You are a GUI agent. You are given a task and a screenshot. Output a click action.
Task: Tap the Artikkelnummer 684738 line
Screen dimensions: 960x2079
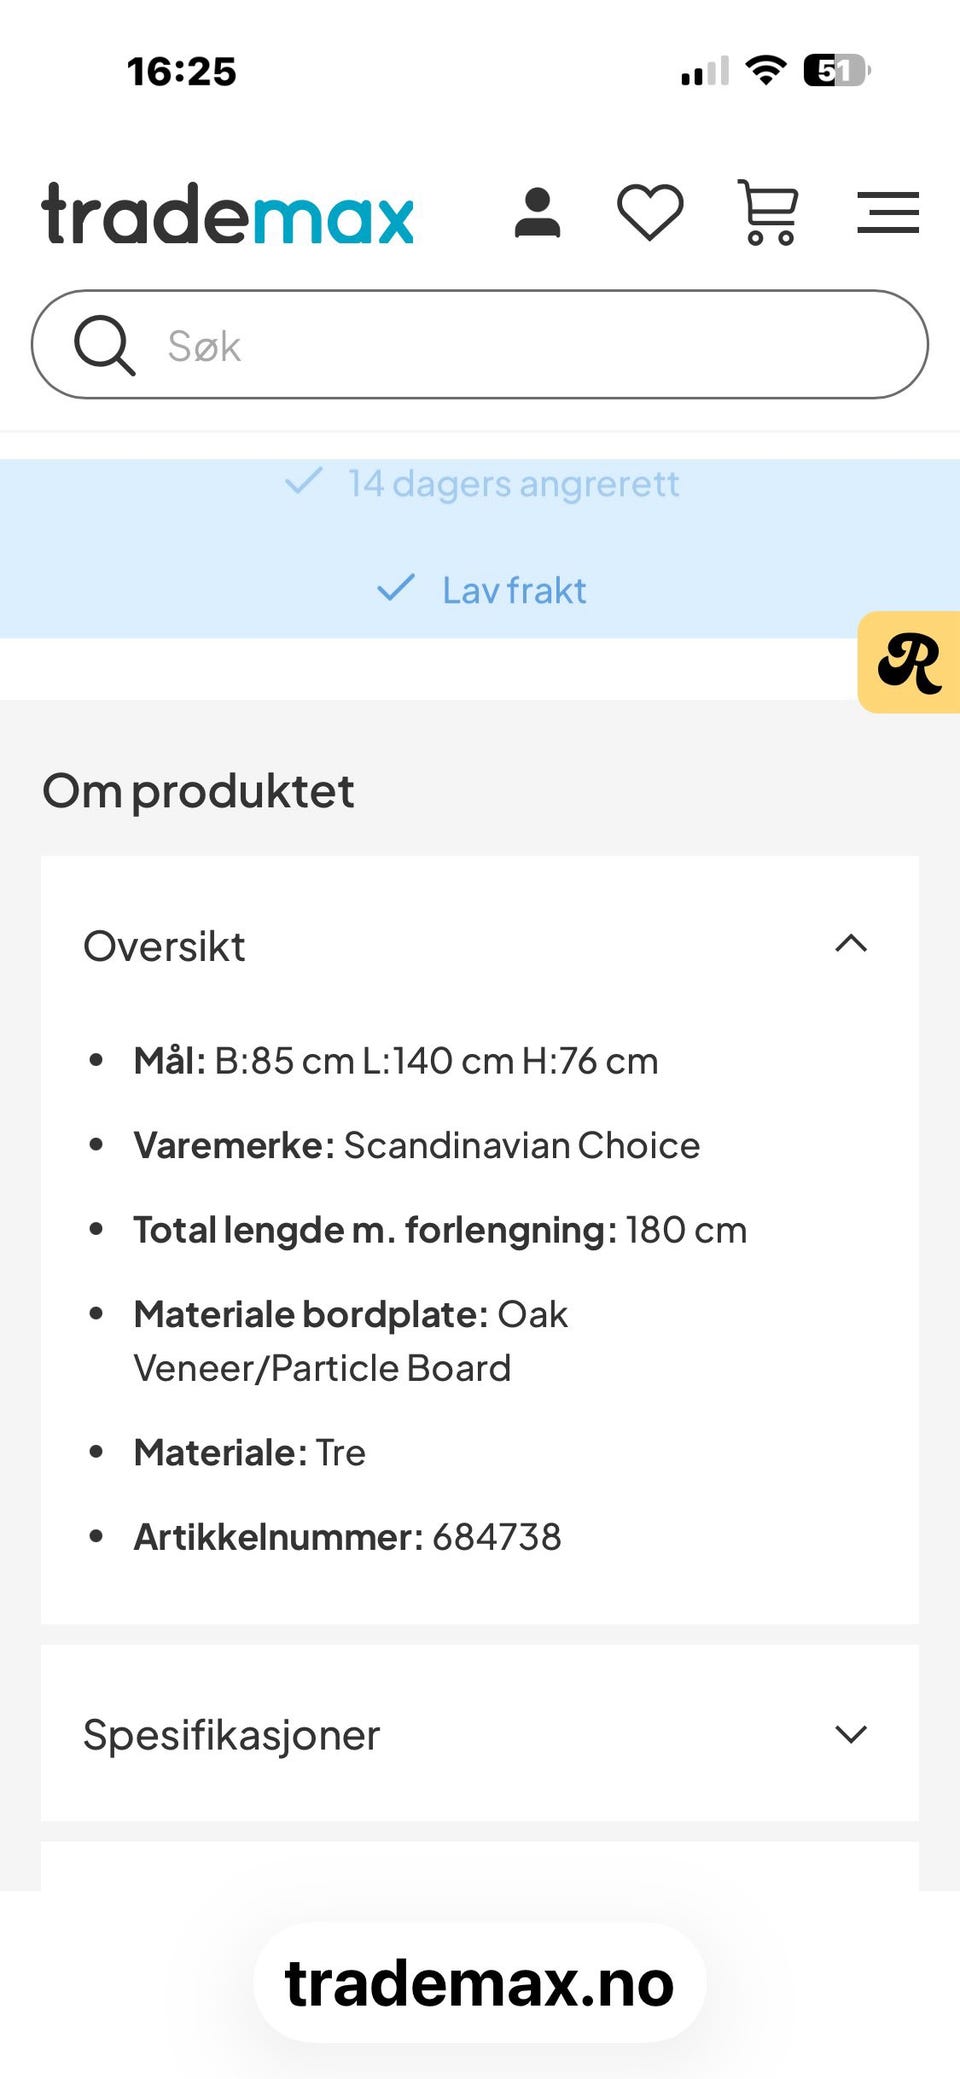347,1537
